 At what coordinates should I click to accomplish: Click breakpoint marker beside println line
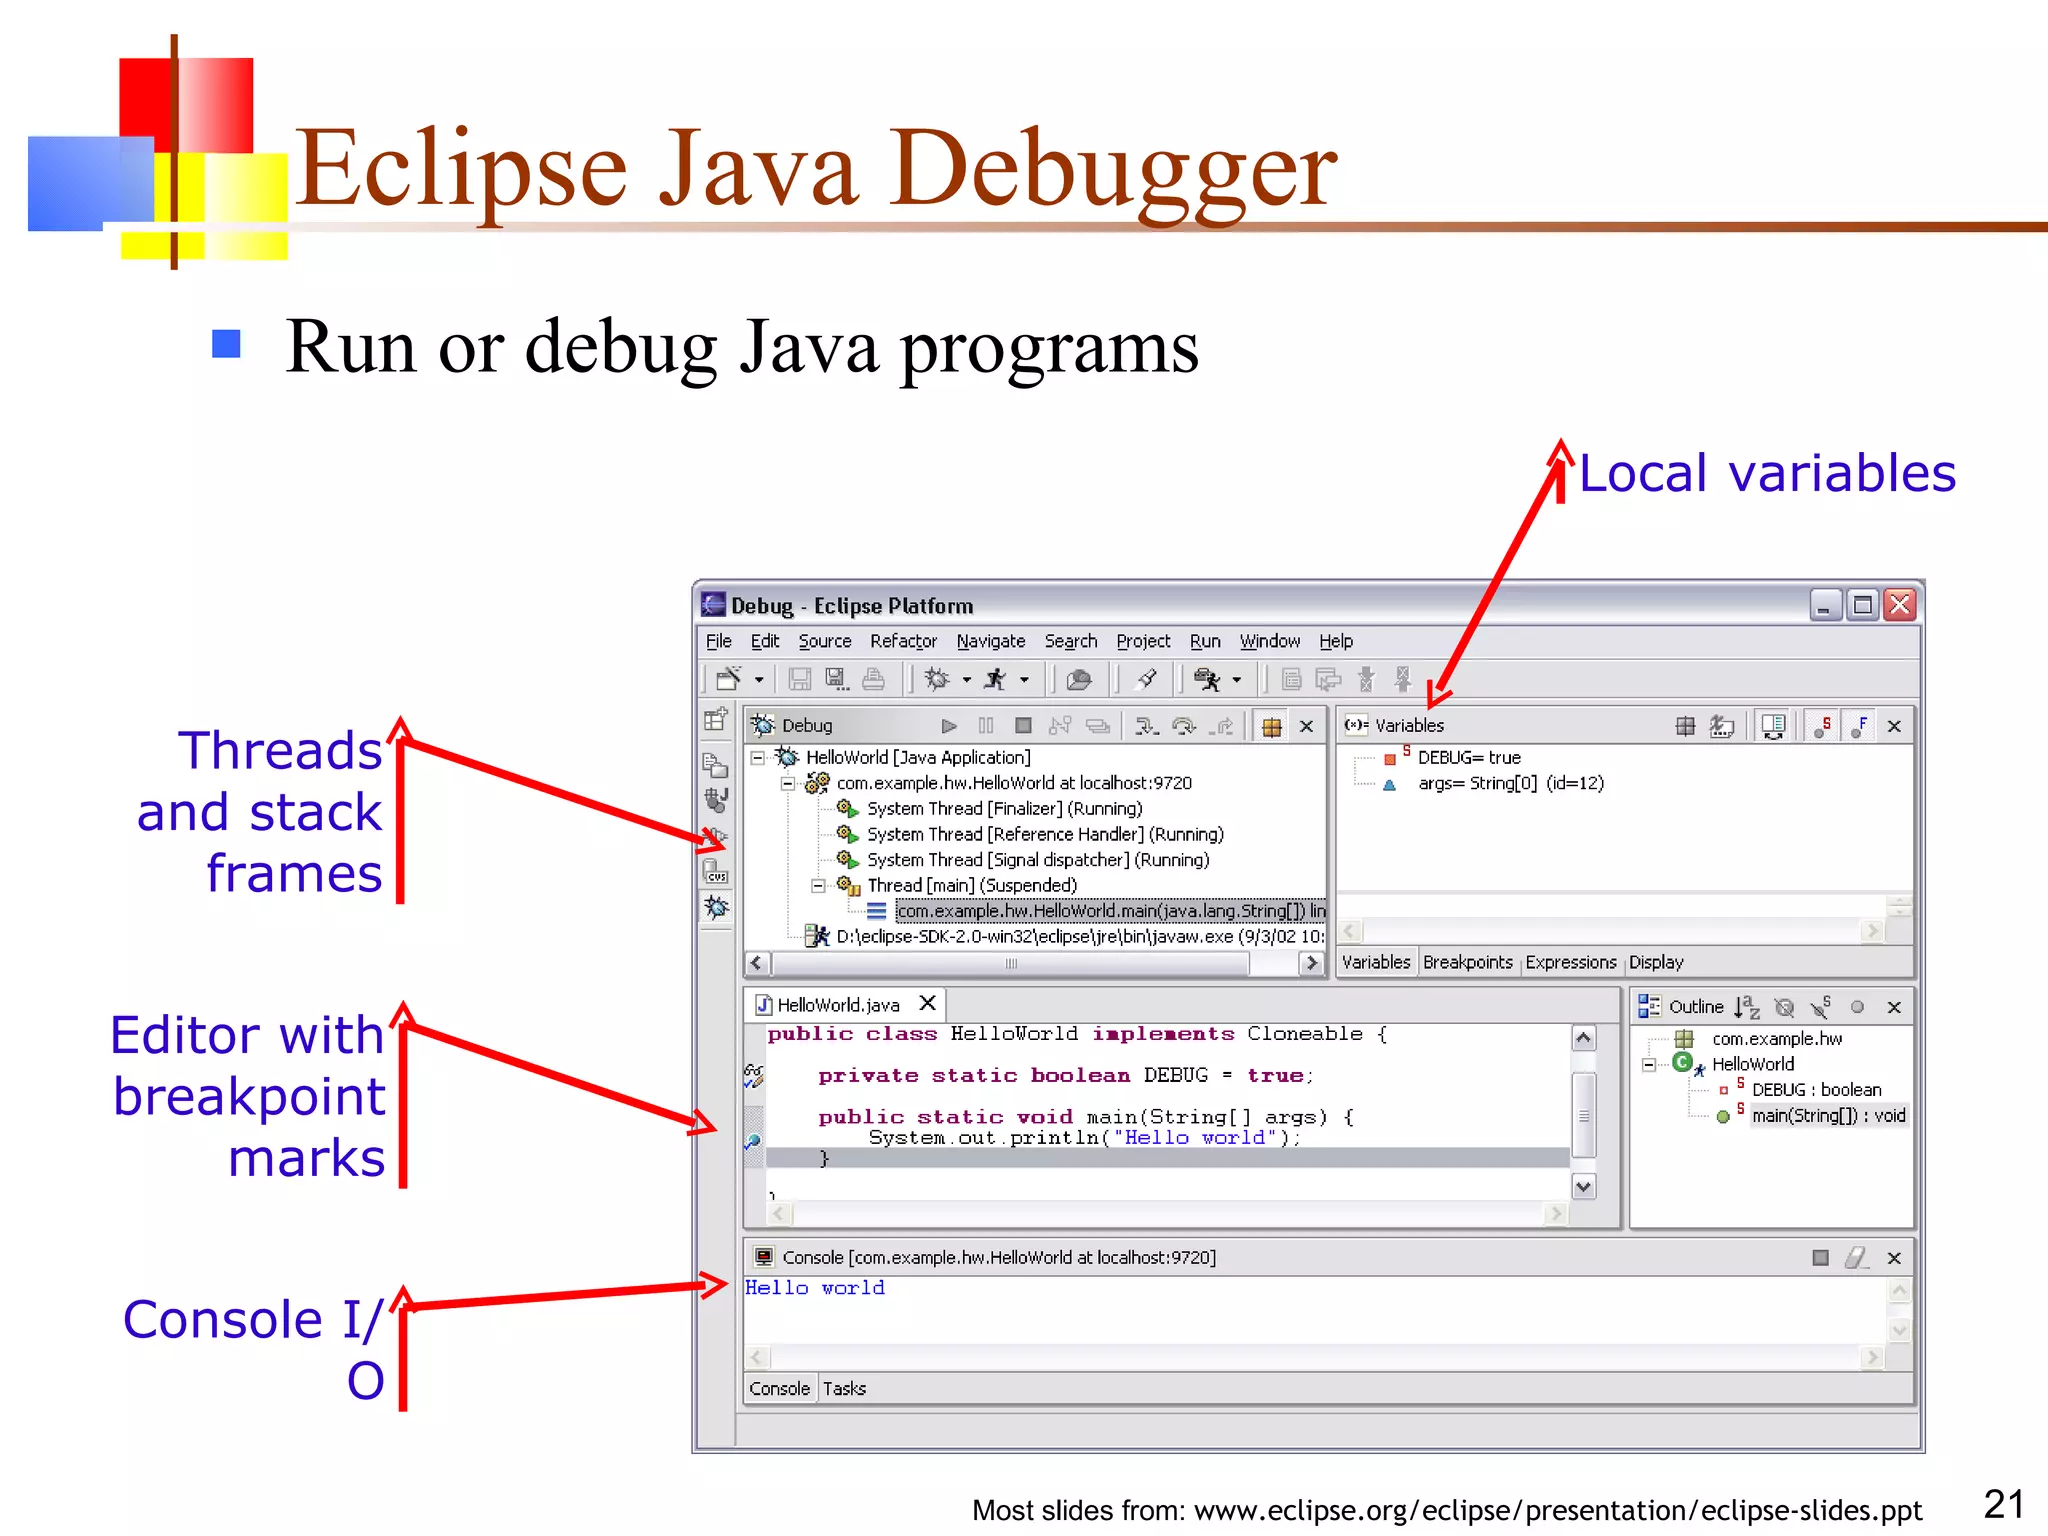pyautogui.click(x=754, y=1140)
